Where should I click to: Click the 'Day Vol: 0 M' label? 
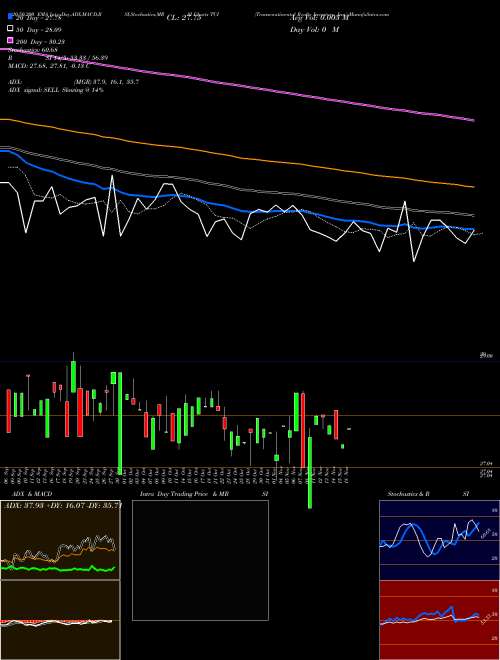[314, 29]
